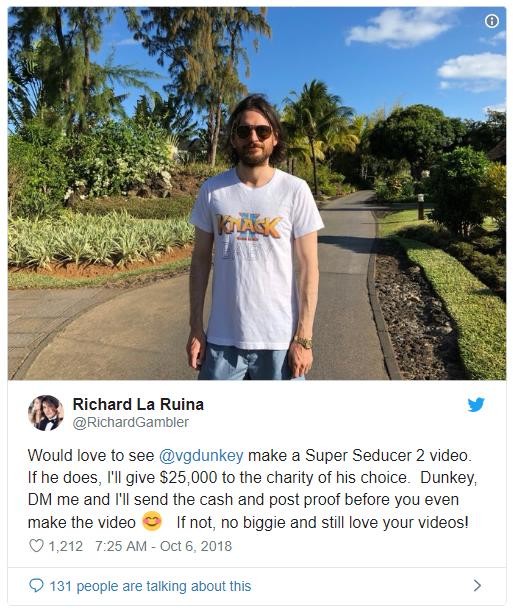
Task: Click the sunglasses on the man's face
Action: pos(254,132)
